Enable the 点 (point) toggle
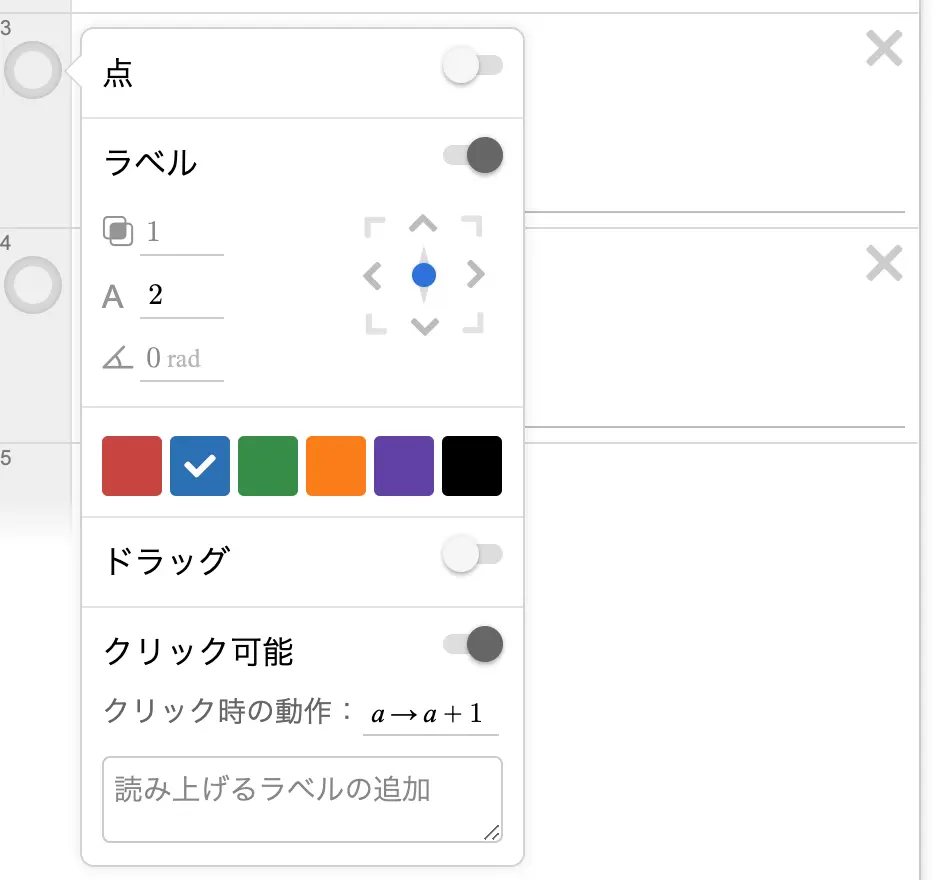The height and width of the screenshot is (880, 940). pos(472,67)
